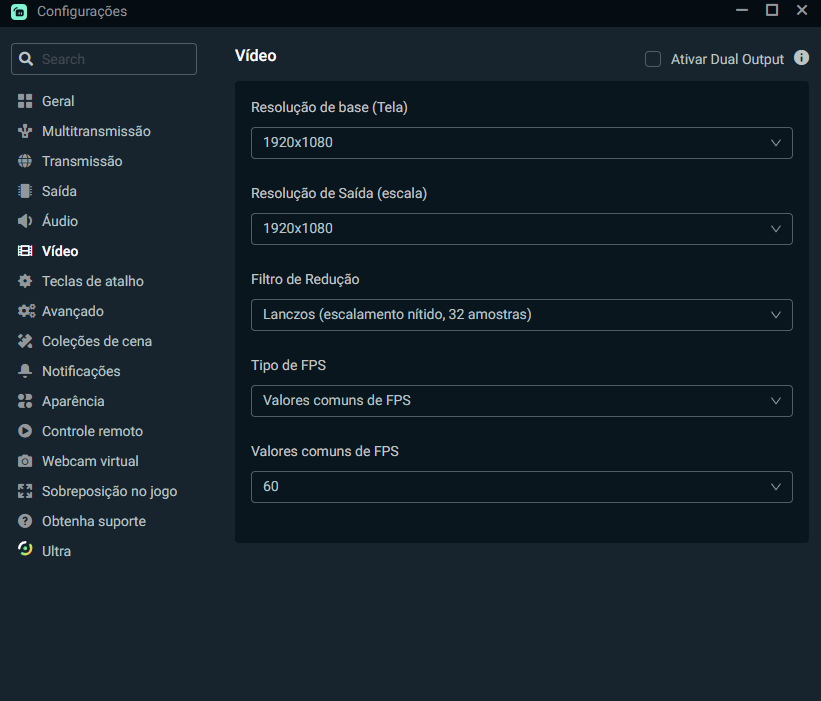The height and width of the screenshot is (701, 821).
Task: Click the bell icon for Notificações
Action: 25,371
